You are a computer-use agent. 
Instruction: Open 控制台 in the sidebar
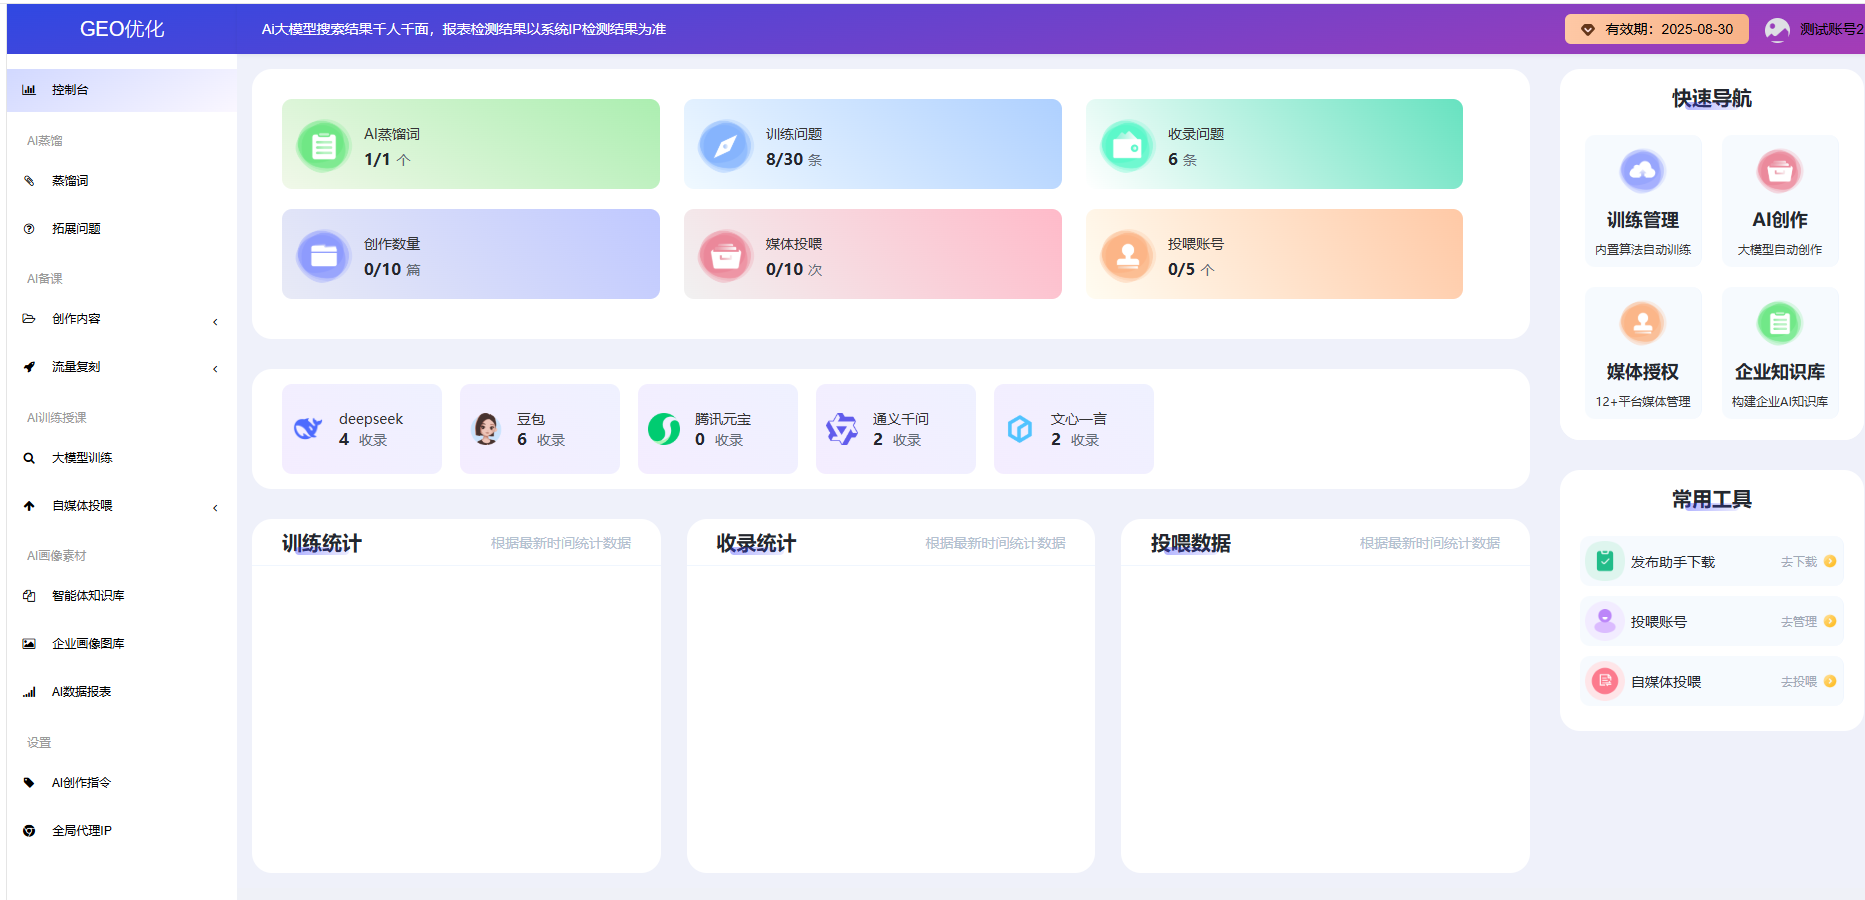pos(70,90)
